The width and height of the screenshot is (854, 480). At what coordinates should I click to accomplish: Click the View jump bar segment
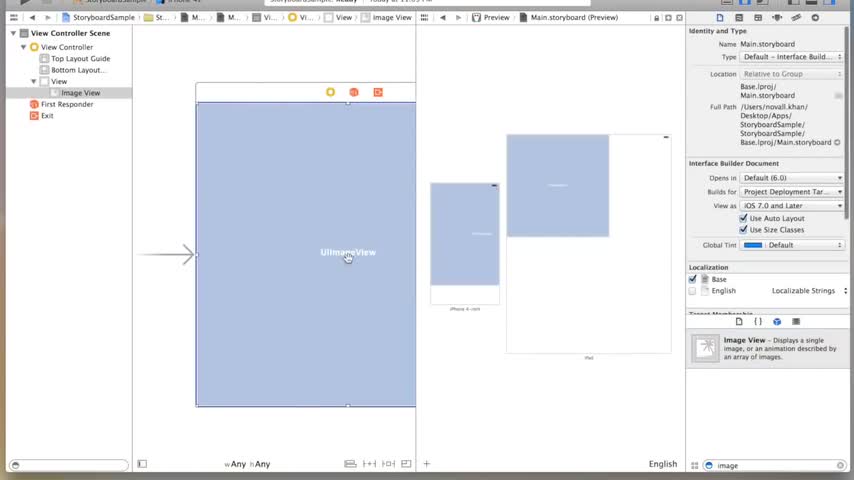(338, 17)
